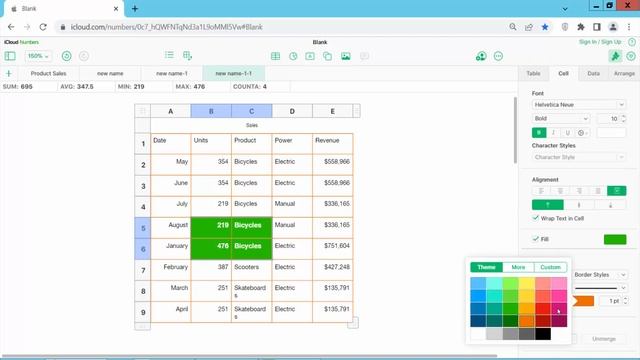Add a new sheet with plus icon
This screenshot has height=360, width=640.
(x=9, y=73)
